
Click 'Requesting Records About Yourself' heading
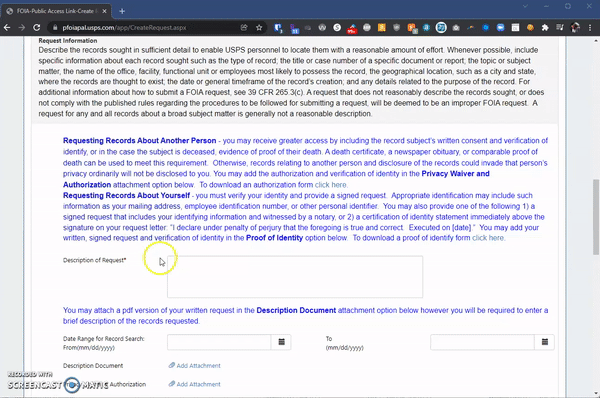click(126, 196)
